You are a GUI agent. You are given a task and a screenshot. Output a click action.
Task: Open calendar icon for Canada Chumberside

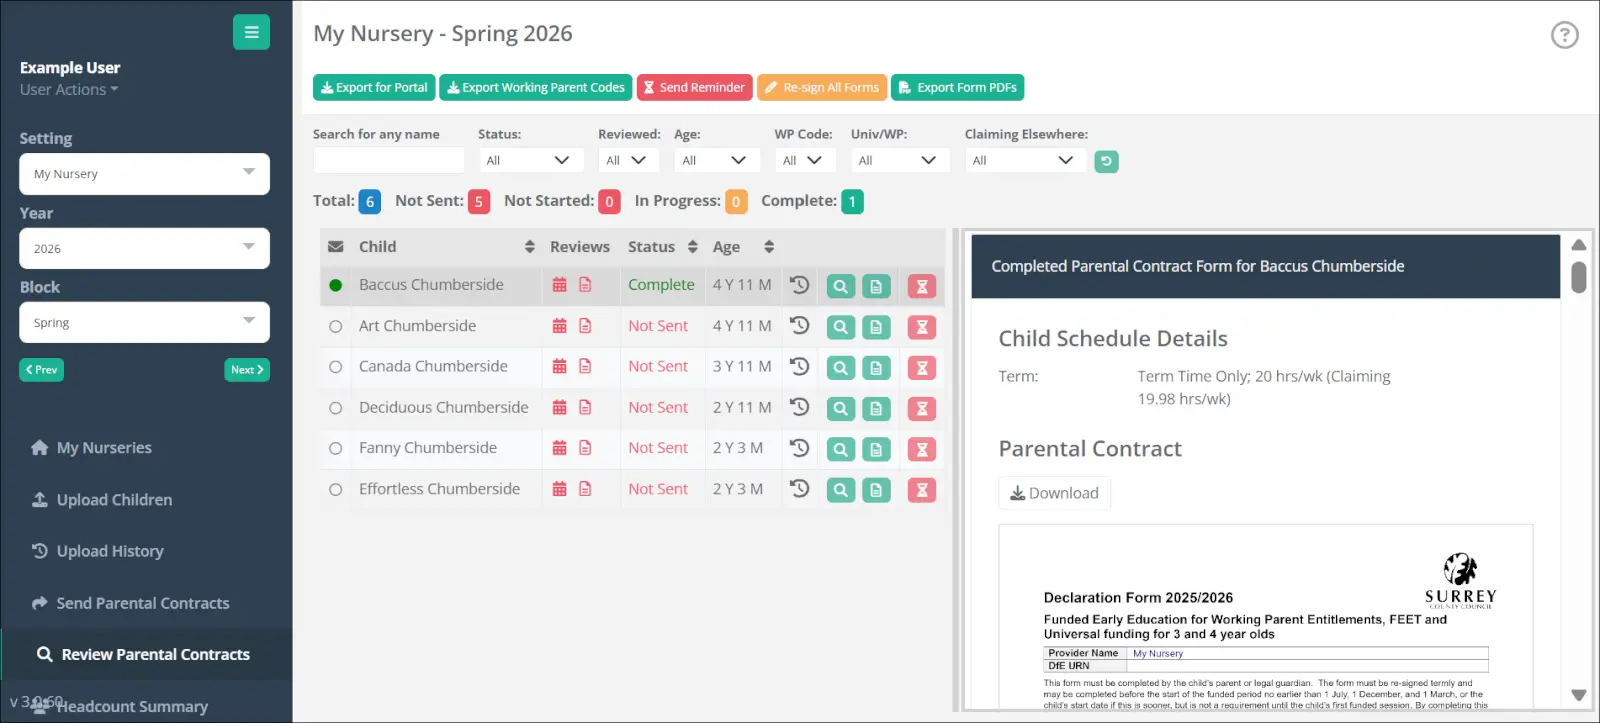(x=560, y=366)
